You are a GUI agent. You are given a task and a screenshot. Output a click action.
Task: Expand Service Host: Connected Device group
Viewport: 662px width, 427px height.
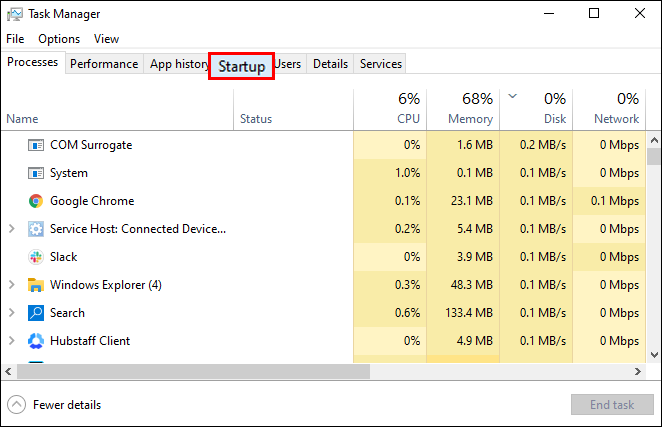coord(12,229)
